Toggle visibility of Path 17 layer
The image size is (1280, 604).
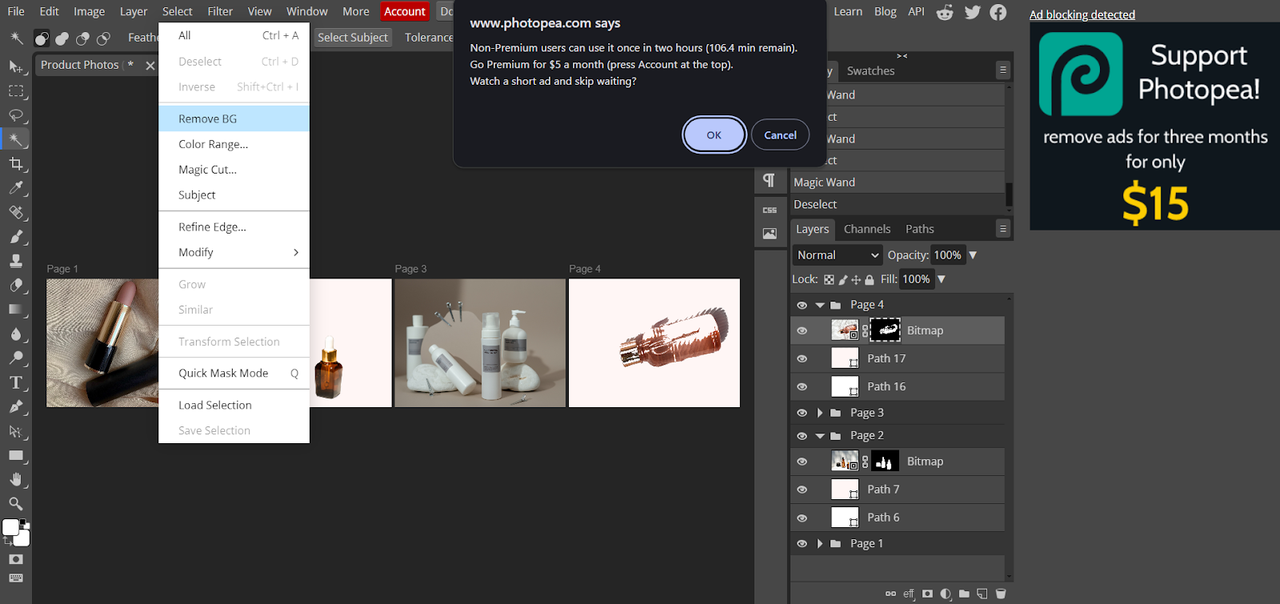click(802, 358)
